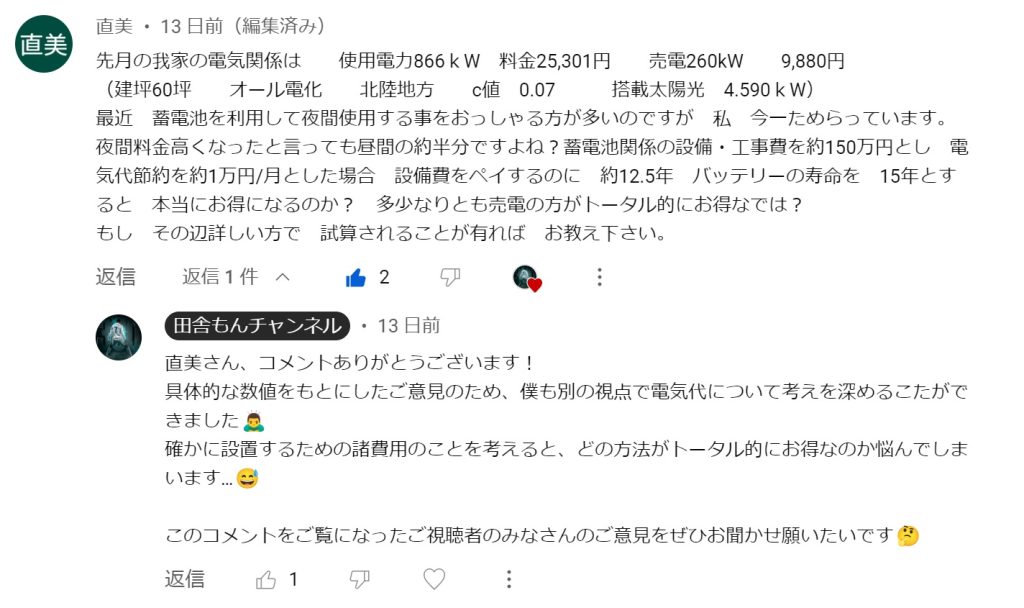The height and width of the screenshot is (608, 1024).
Task: Open three-dot menu on the channel reply
Action: tap(509, 579)
